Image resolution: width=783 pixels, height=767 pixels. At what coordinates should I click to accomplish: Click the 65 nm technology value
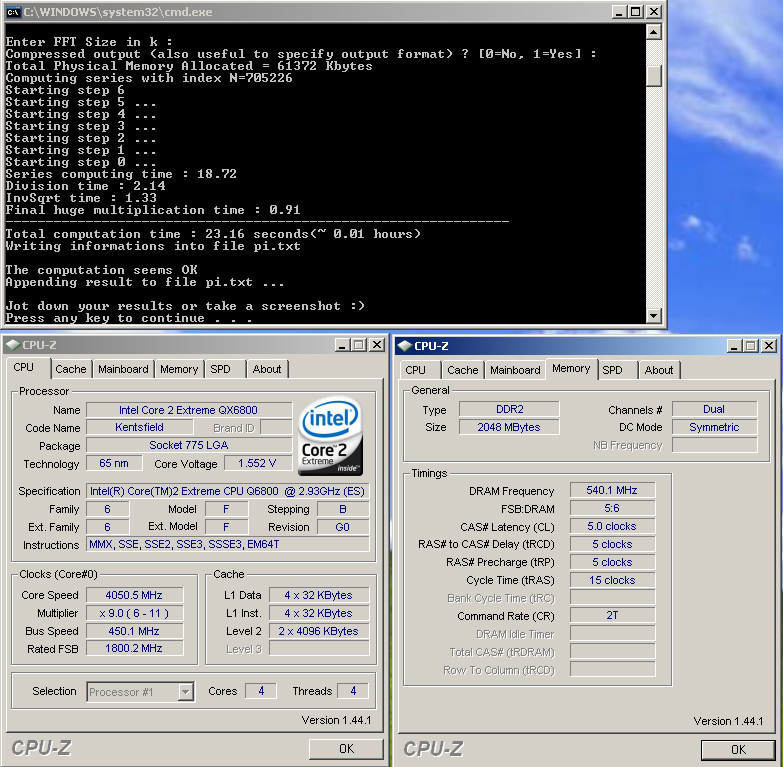(x=114, y=463)
